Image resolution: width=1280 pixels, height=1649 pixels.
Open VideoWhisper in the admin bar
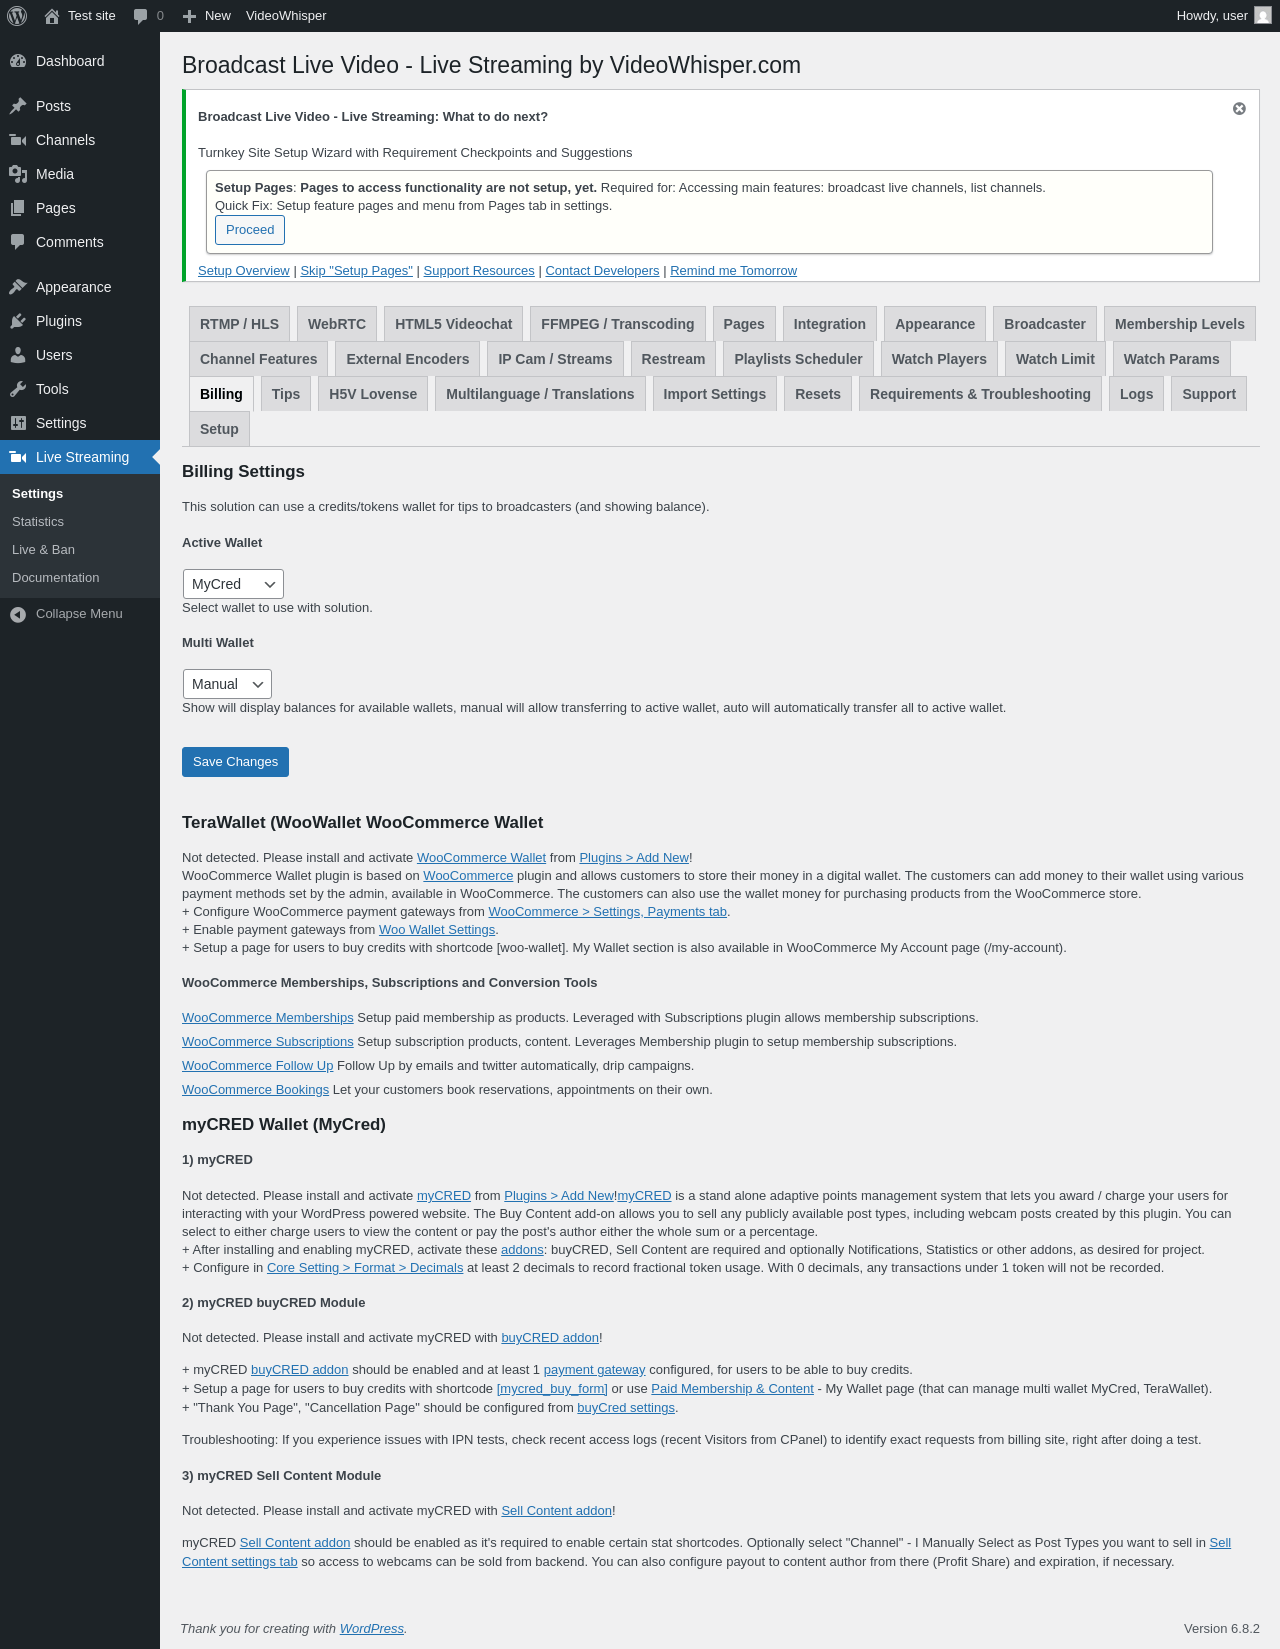click(286, 16)
